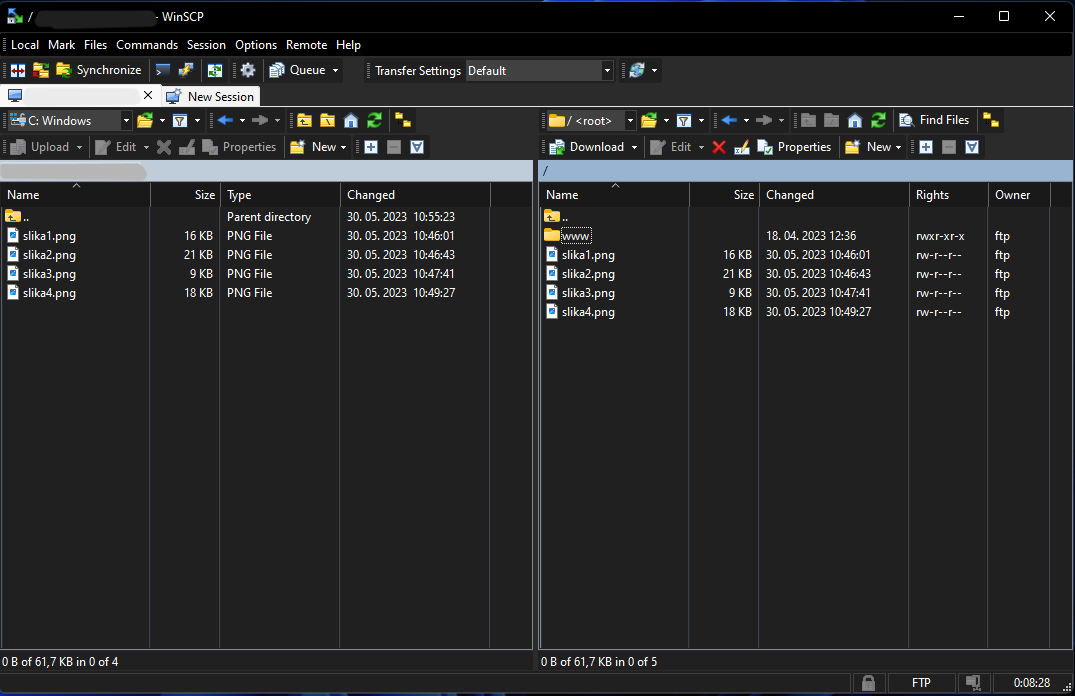Open the Commands menu
This screenshot has width=1075, height=696.
coord(147,45)
